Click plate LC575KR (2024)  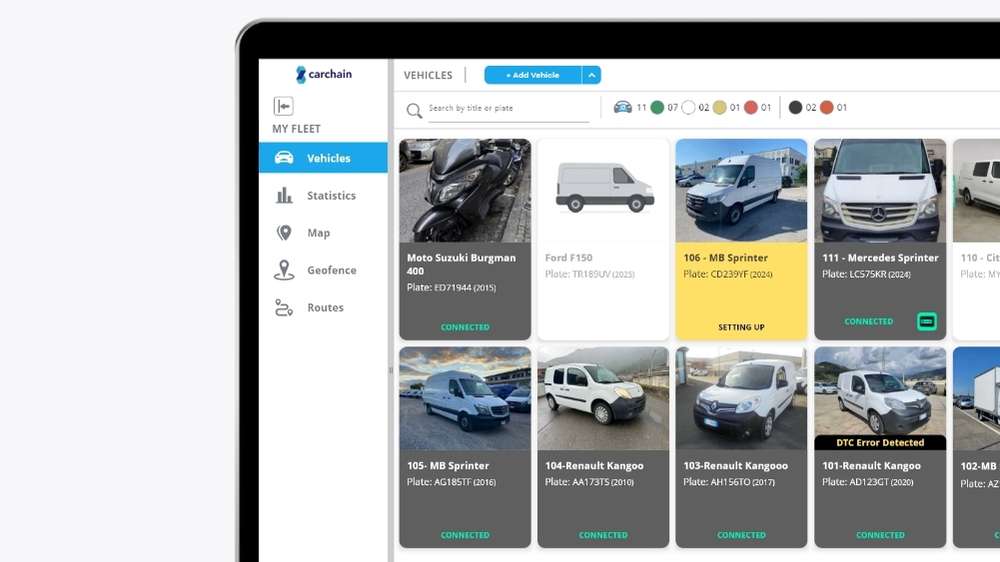pos(866,274)
